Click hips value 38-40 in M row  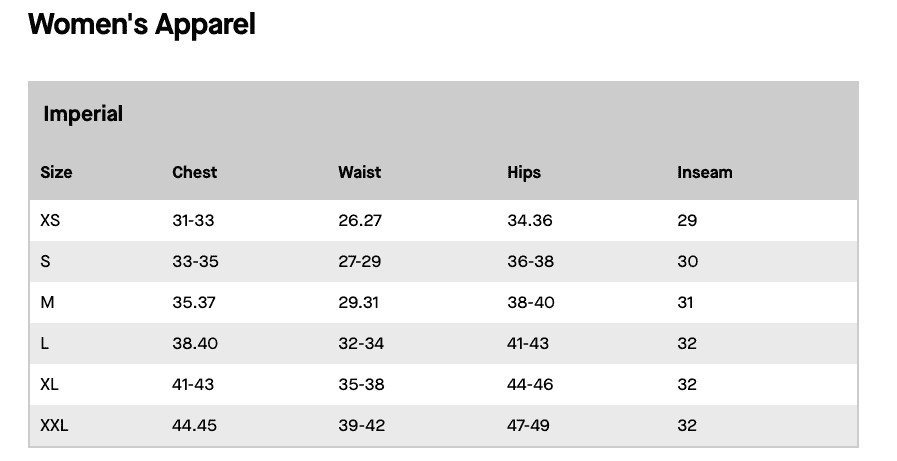[530, 302]
